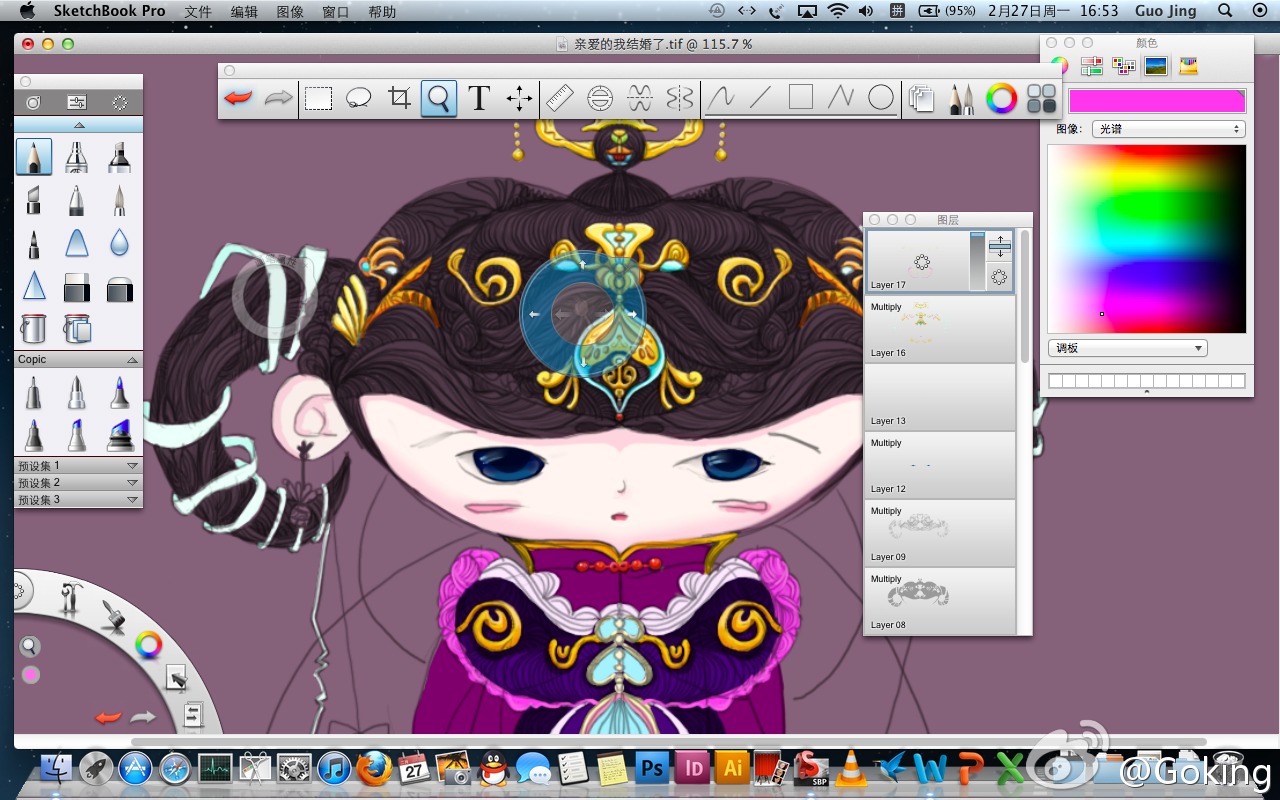Screen dimensions: 1280x800
Task: Switch to crayons tab in Colors panel
Action: point(1188,66)
